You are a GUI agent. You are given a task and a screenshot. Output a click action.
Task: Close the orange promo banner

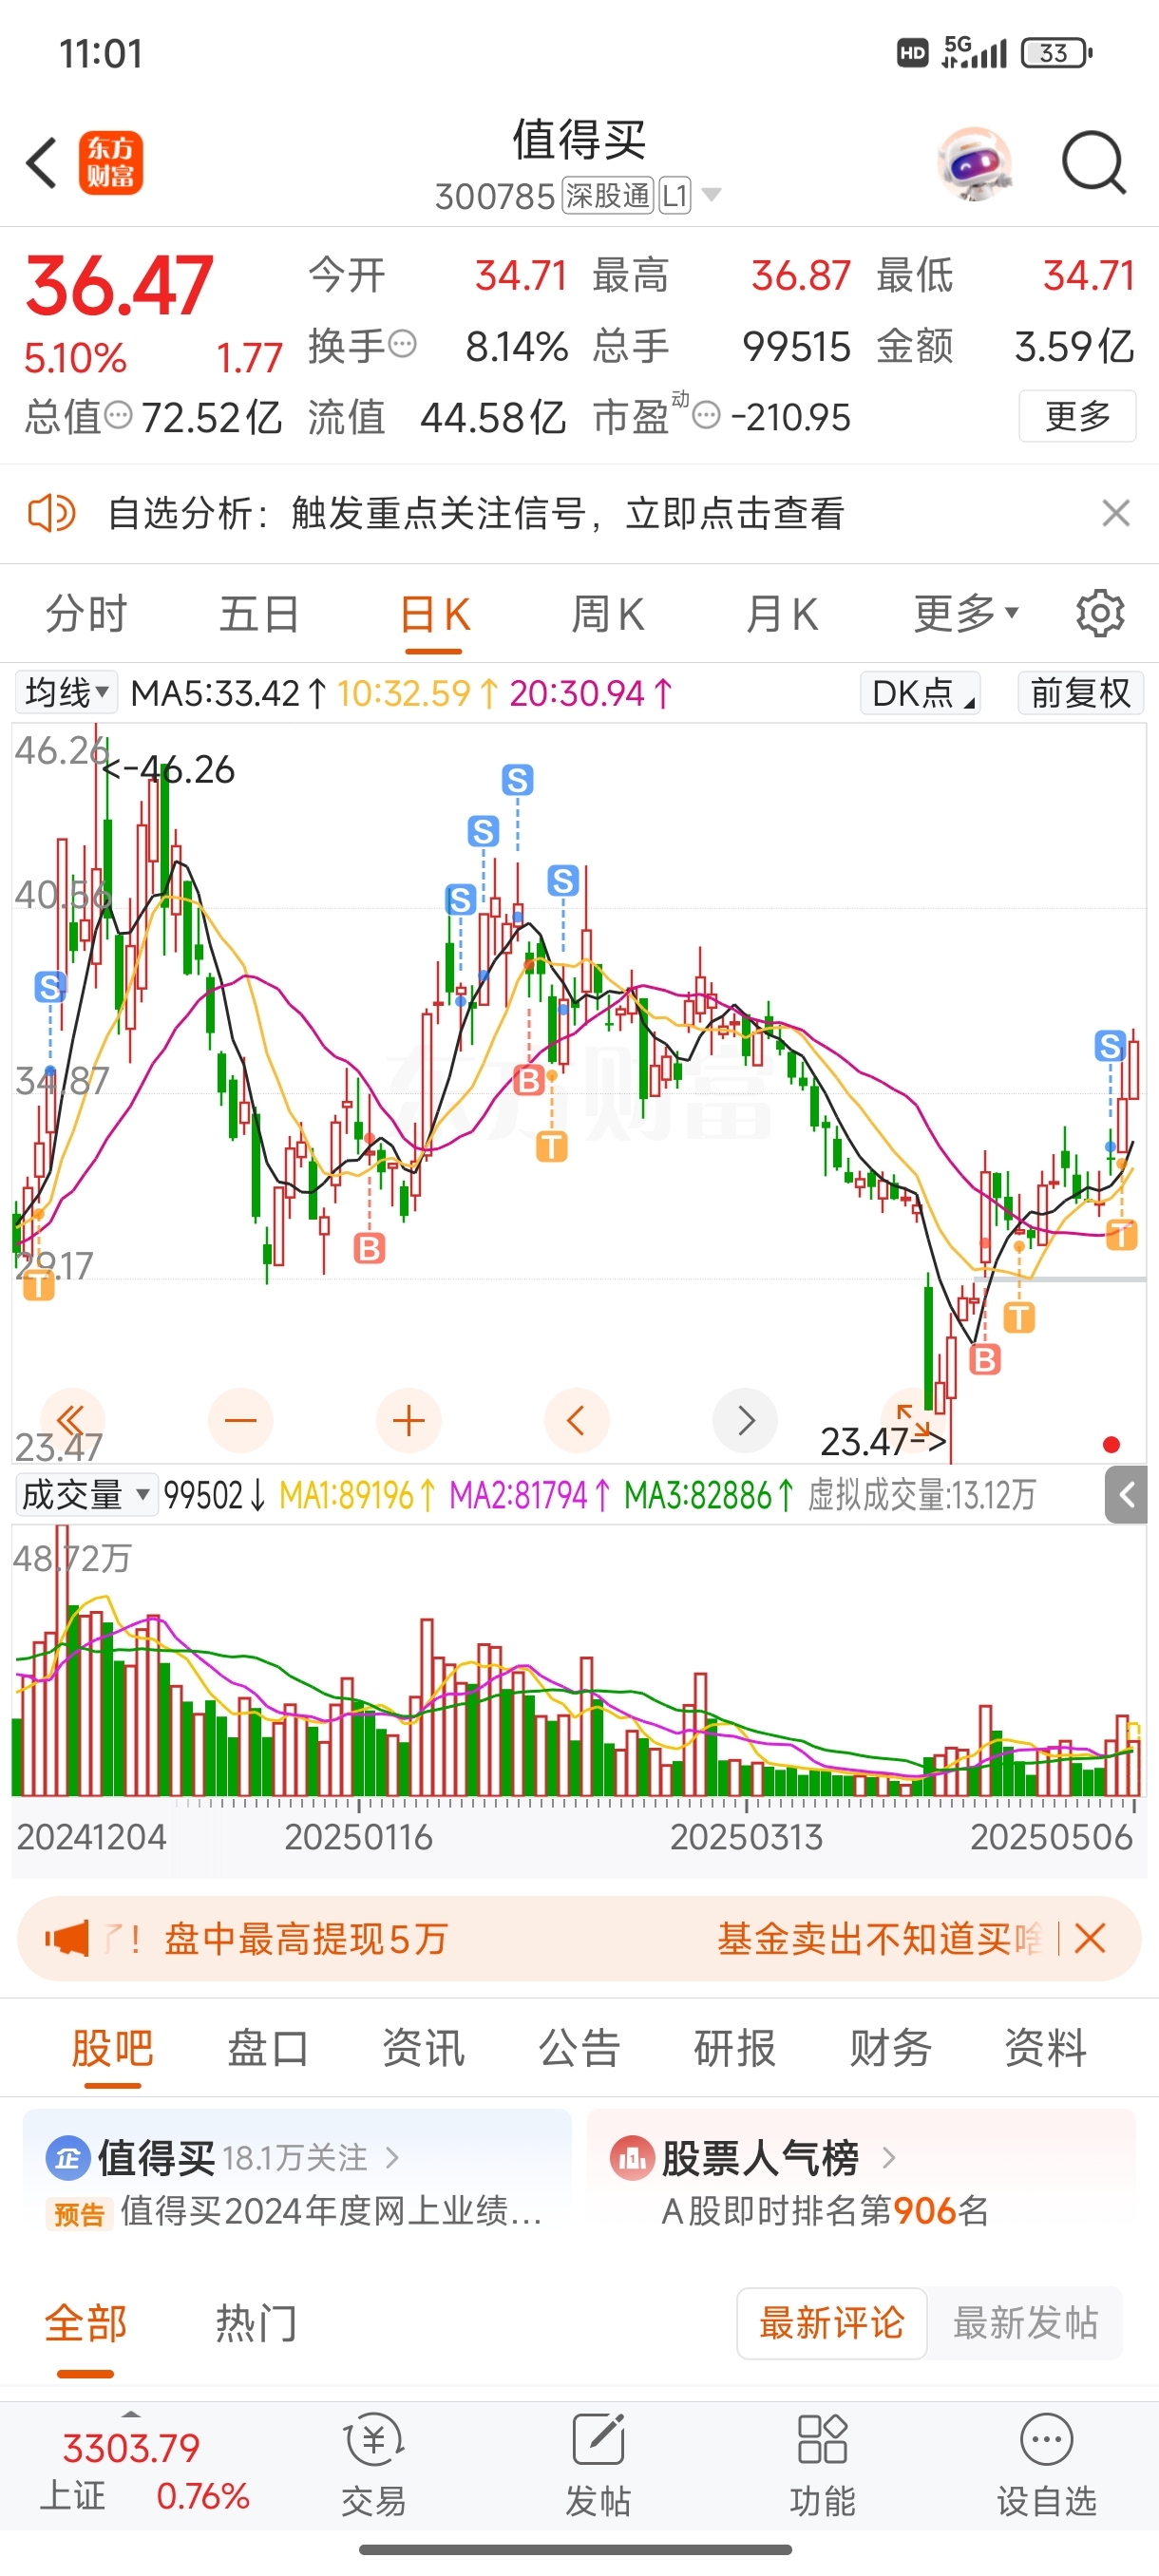coord(1090,1939)
